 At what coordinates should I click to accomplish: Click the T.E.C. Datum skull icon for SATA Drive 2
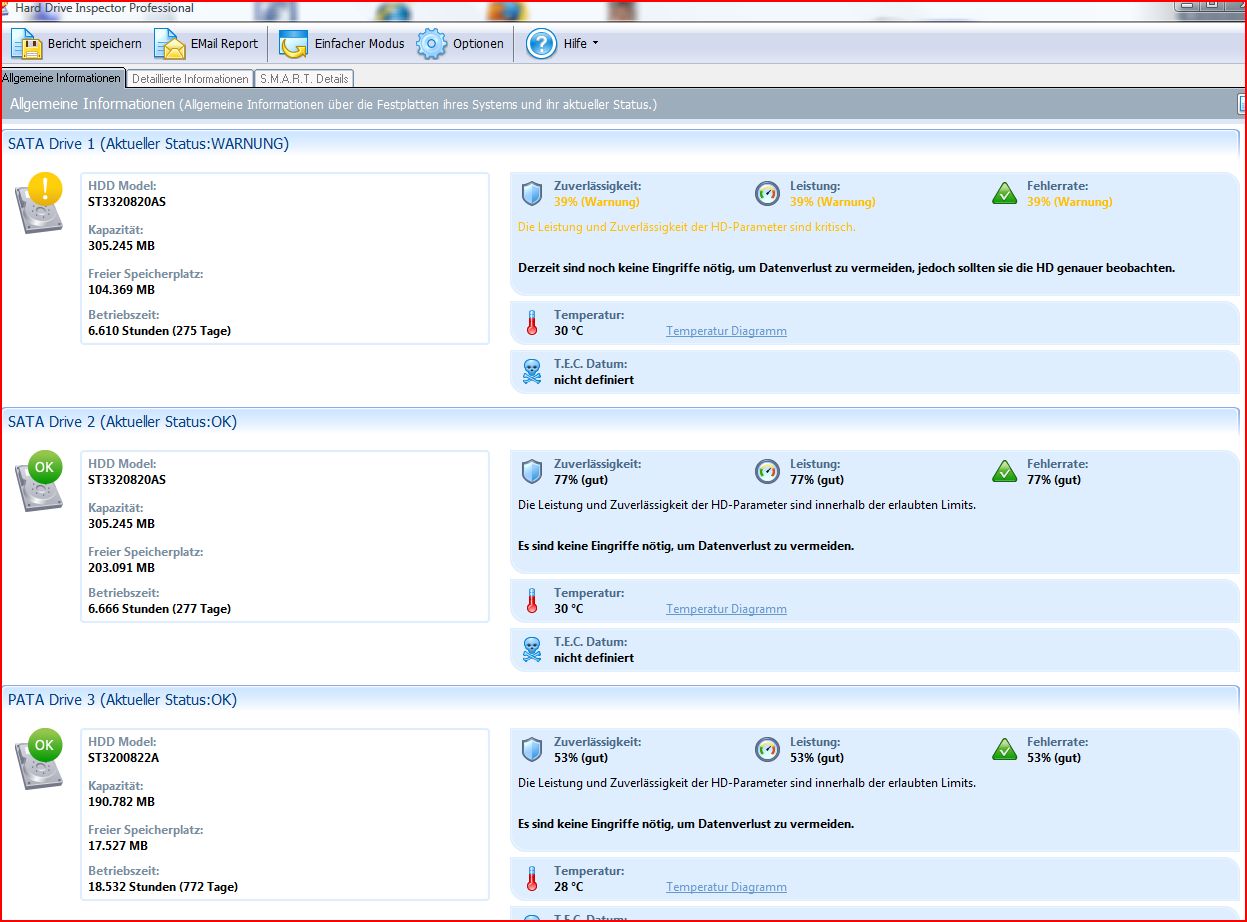pyautogui.click(x=532, y=650)
